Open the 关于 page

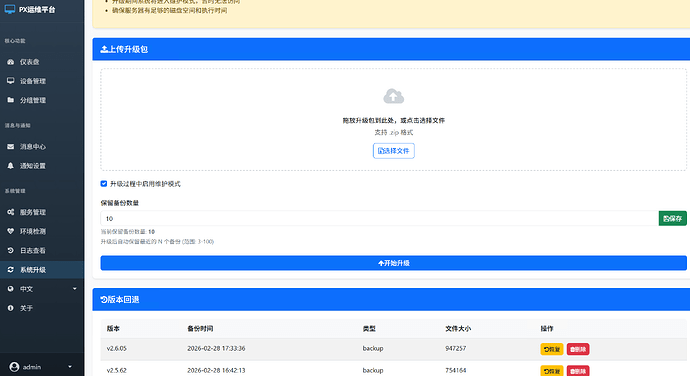coord(42,308)
